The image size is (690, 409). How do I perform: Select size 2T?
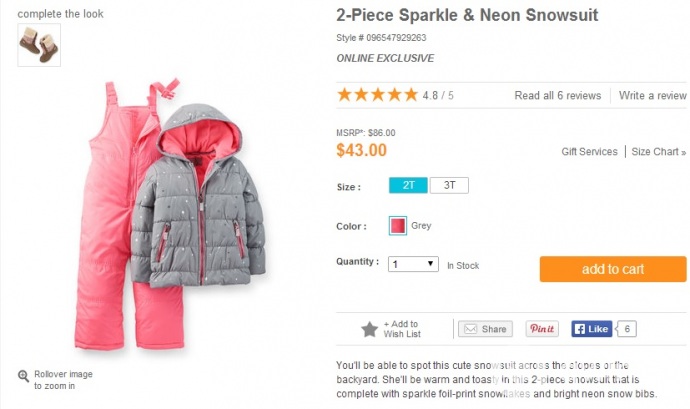(x=408, y=185)
